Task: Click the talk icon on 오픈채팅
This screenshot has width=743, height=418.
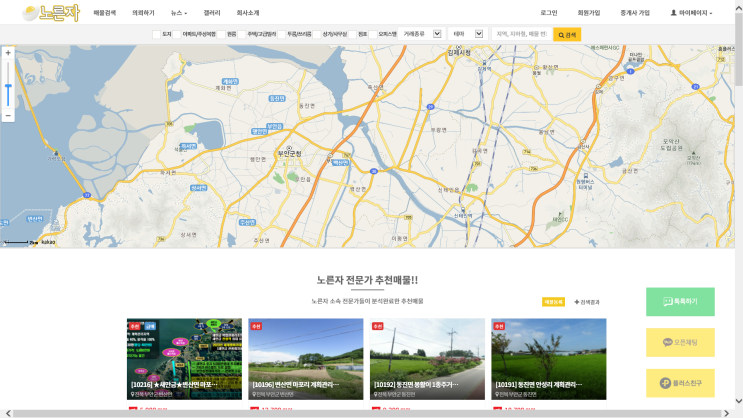Action: click(668, 342)
